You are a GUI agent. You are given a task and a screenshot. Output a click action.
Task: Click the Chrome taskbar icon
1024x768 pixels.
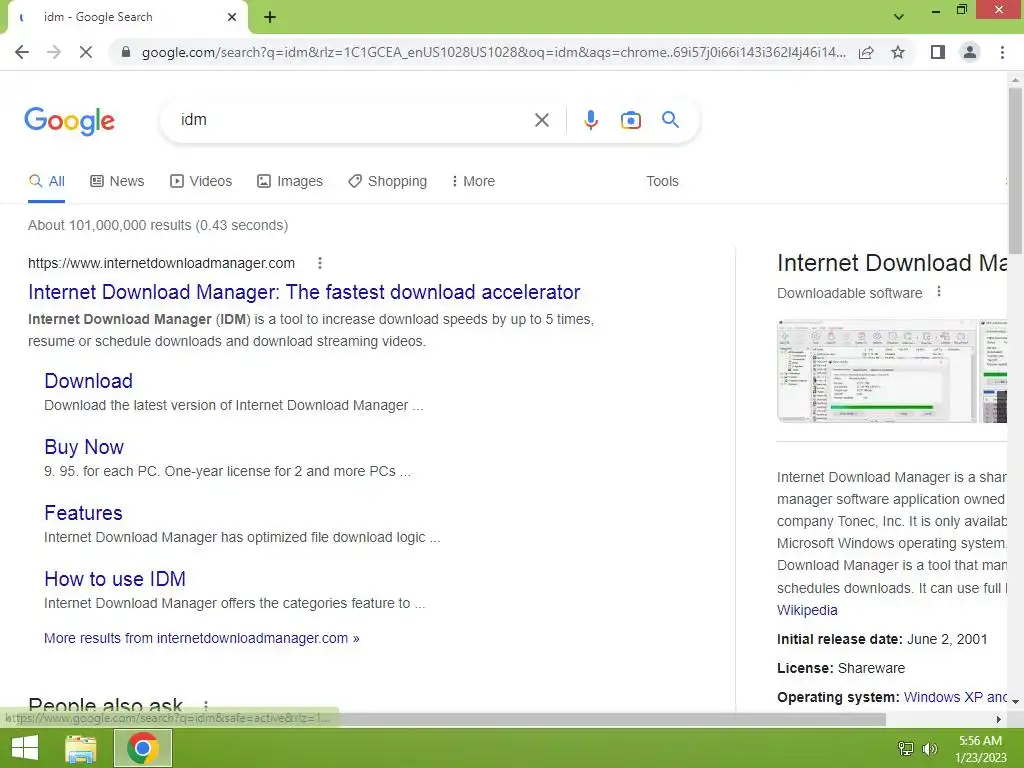[143, 748]
